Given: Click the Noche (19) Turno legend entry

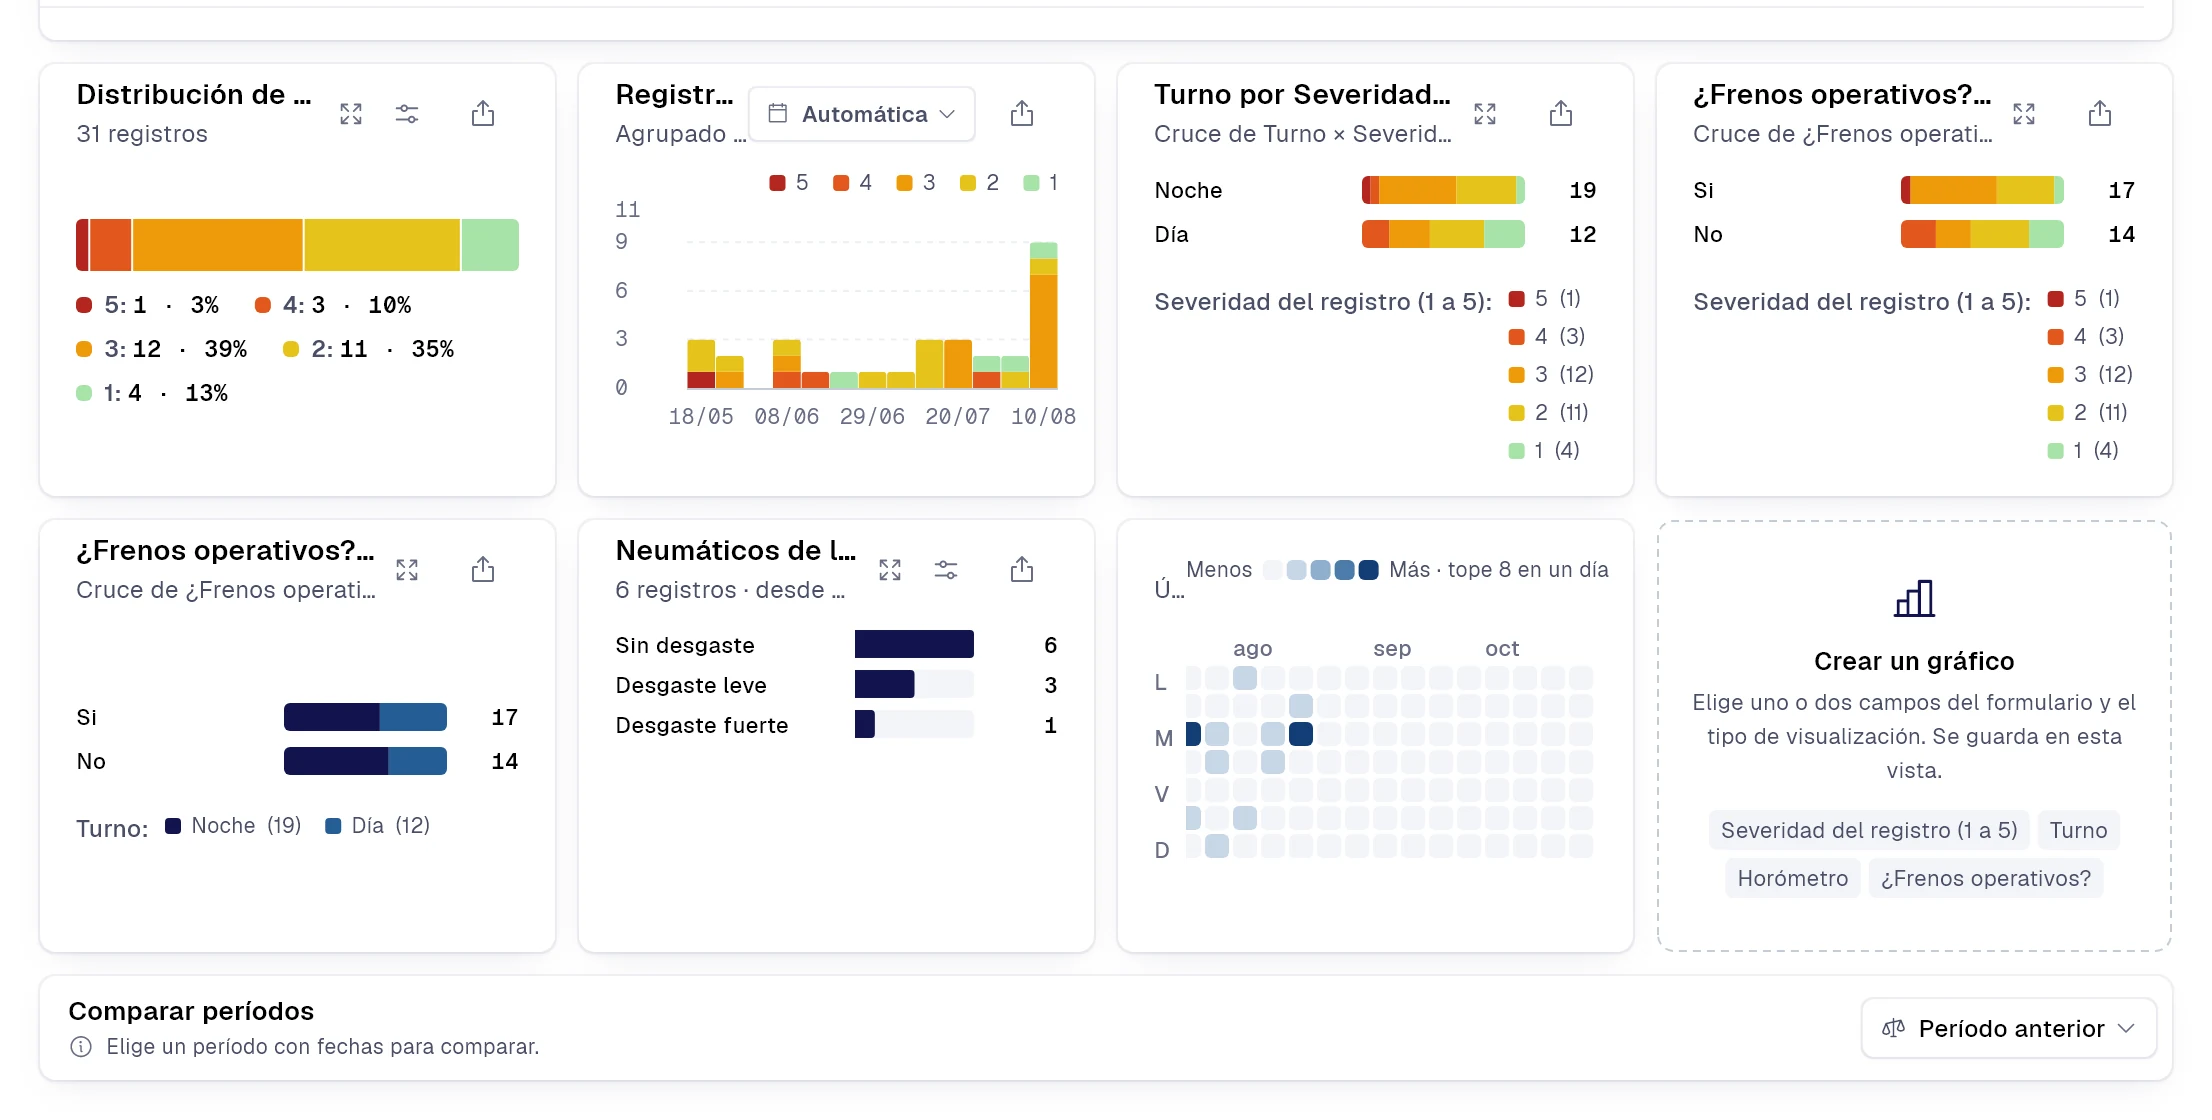Looking at the screenshot, I should (x=233, y=826).
